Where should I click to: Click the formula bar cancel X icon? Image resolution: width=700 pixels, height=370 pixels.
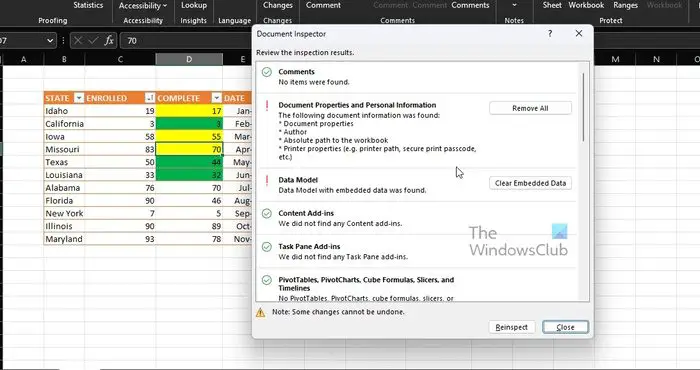(78, 41)
